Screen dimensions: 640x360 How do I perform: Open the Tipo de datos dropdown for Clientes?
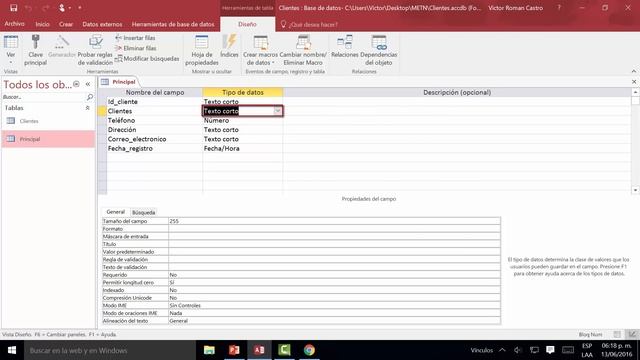pos(278,111)
